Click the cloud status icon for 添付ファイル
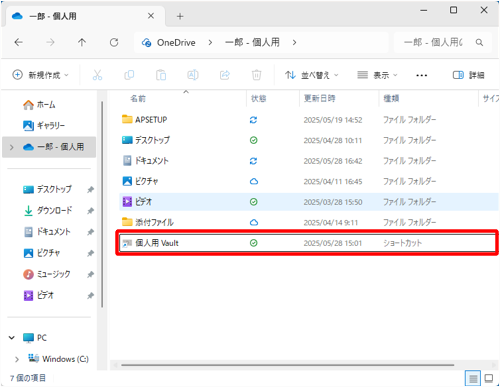This screenshot has height=387, width=500. 254,222
